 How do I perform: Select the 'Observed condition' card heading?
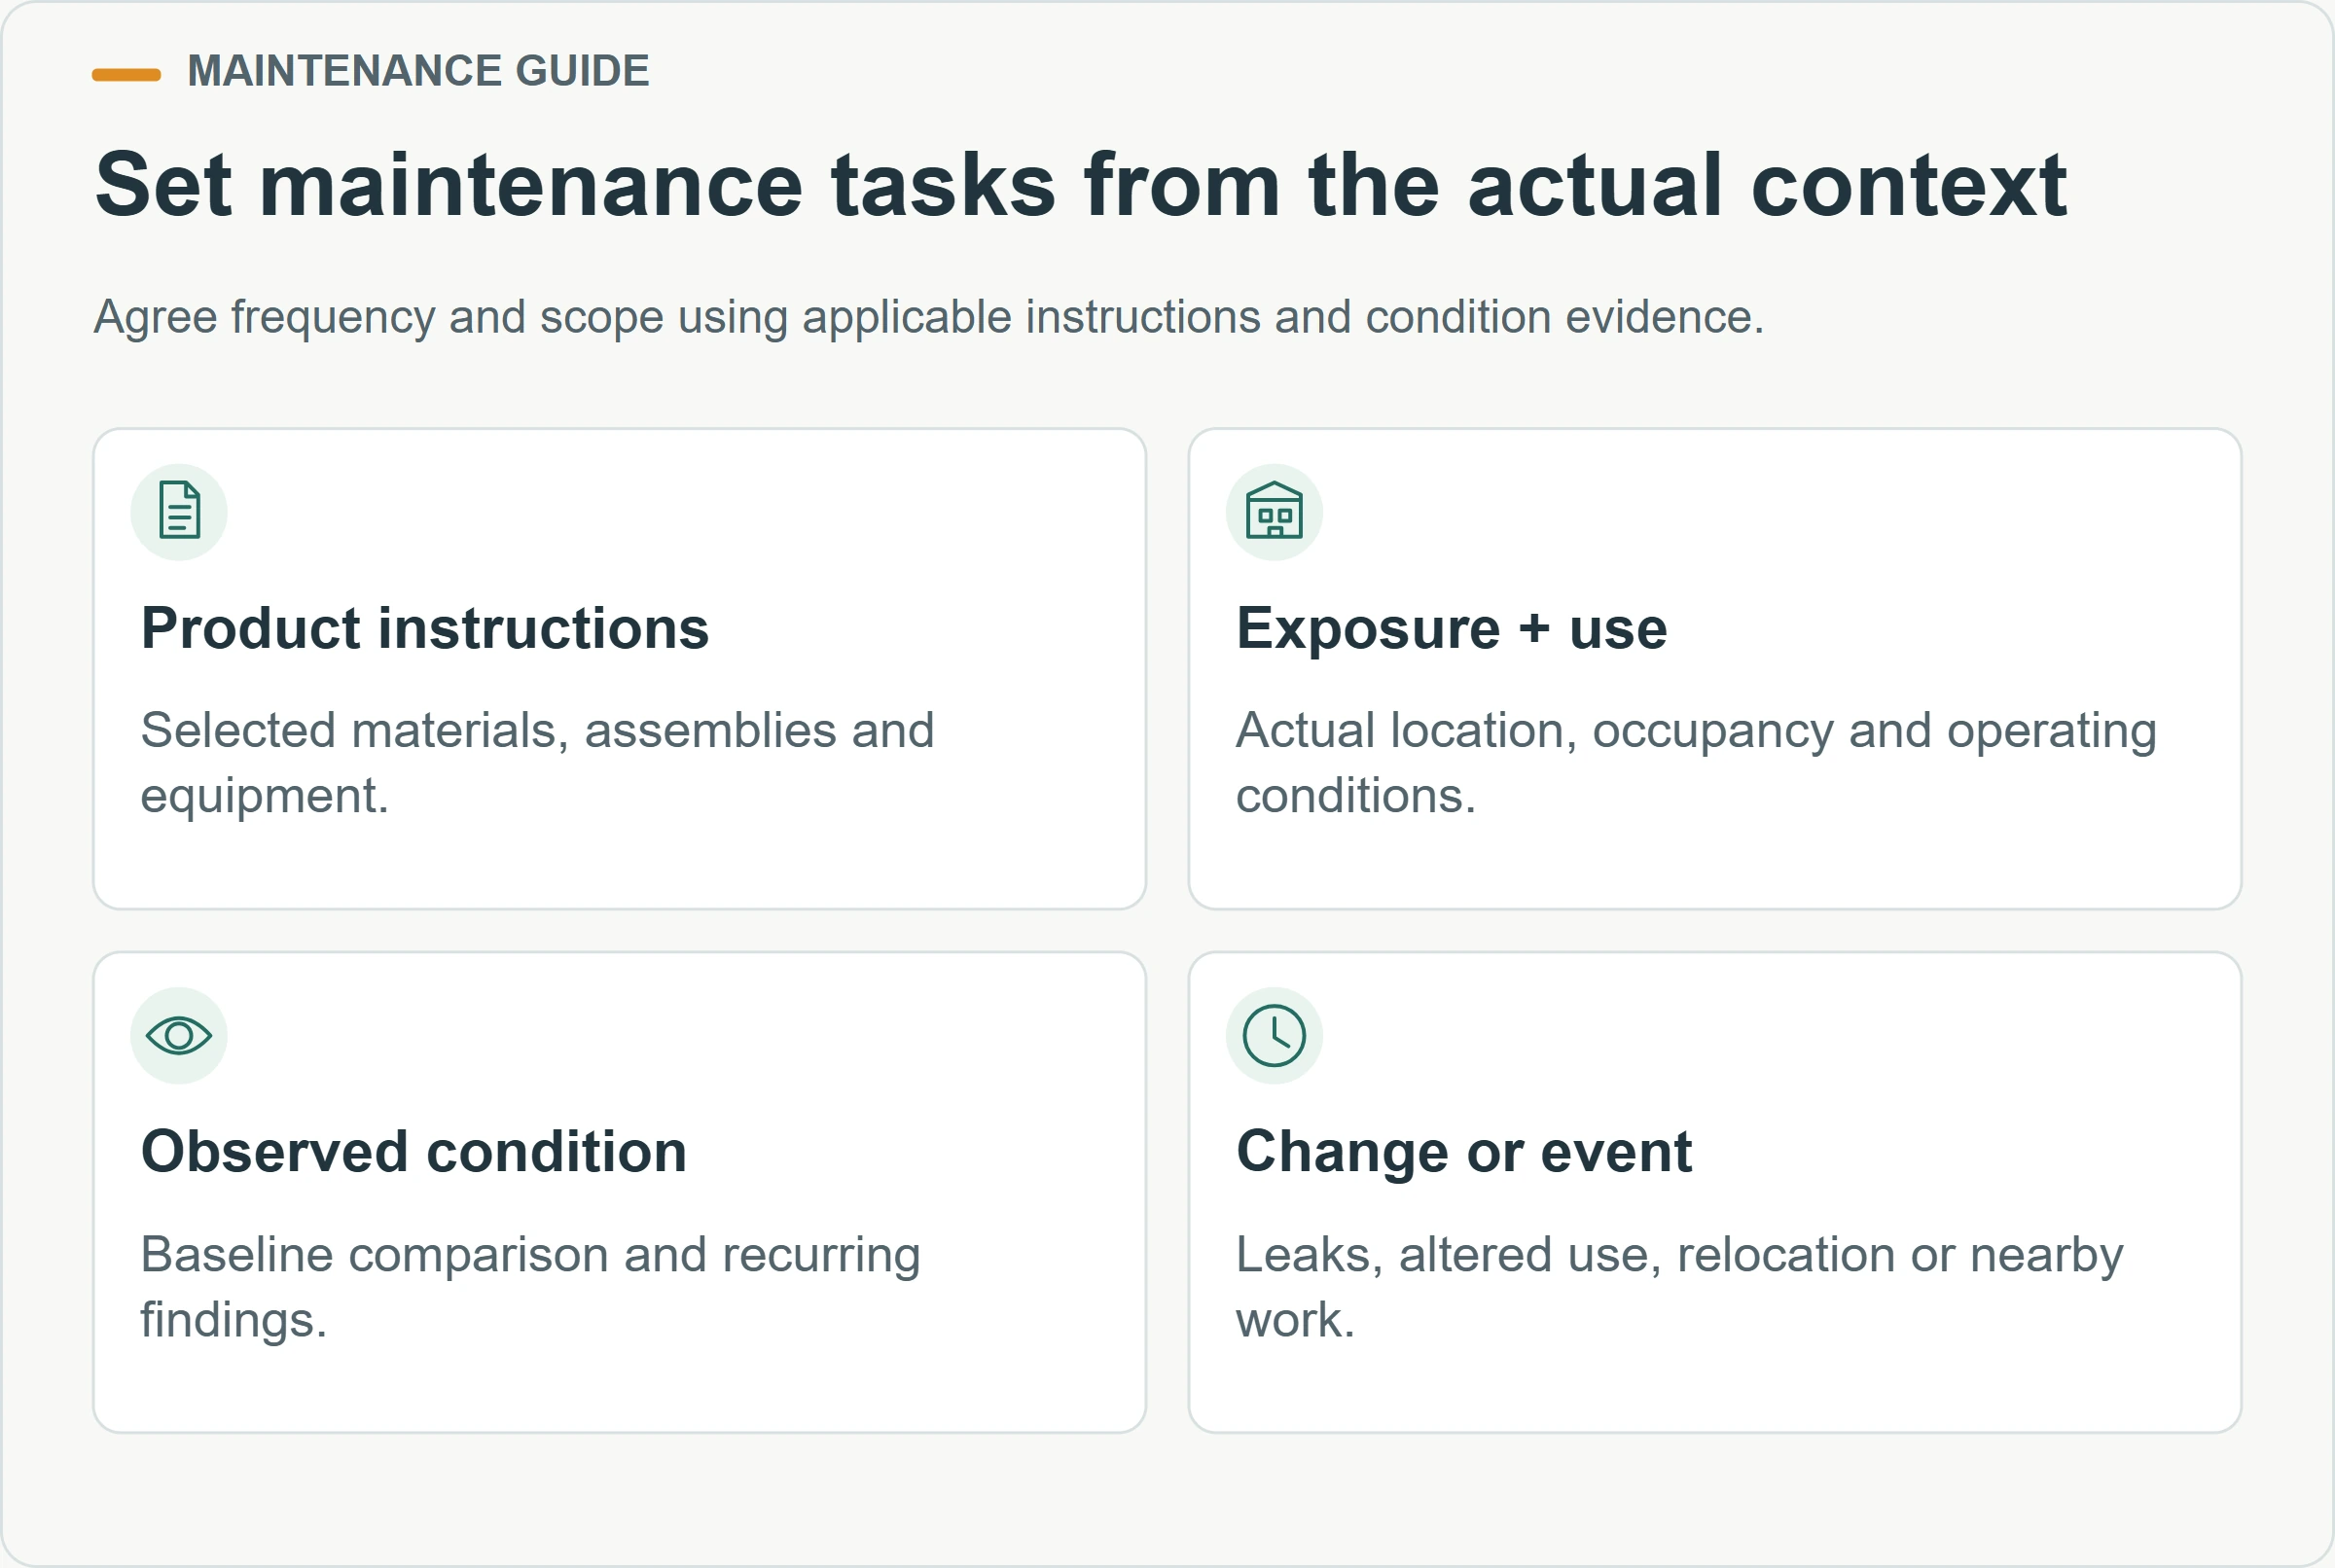414,1152
